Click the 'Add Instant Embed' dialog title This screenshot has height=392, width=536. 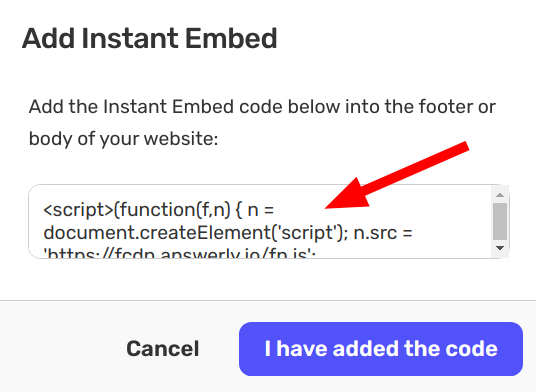click(149, 38)
